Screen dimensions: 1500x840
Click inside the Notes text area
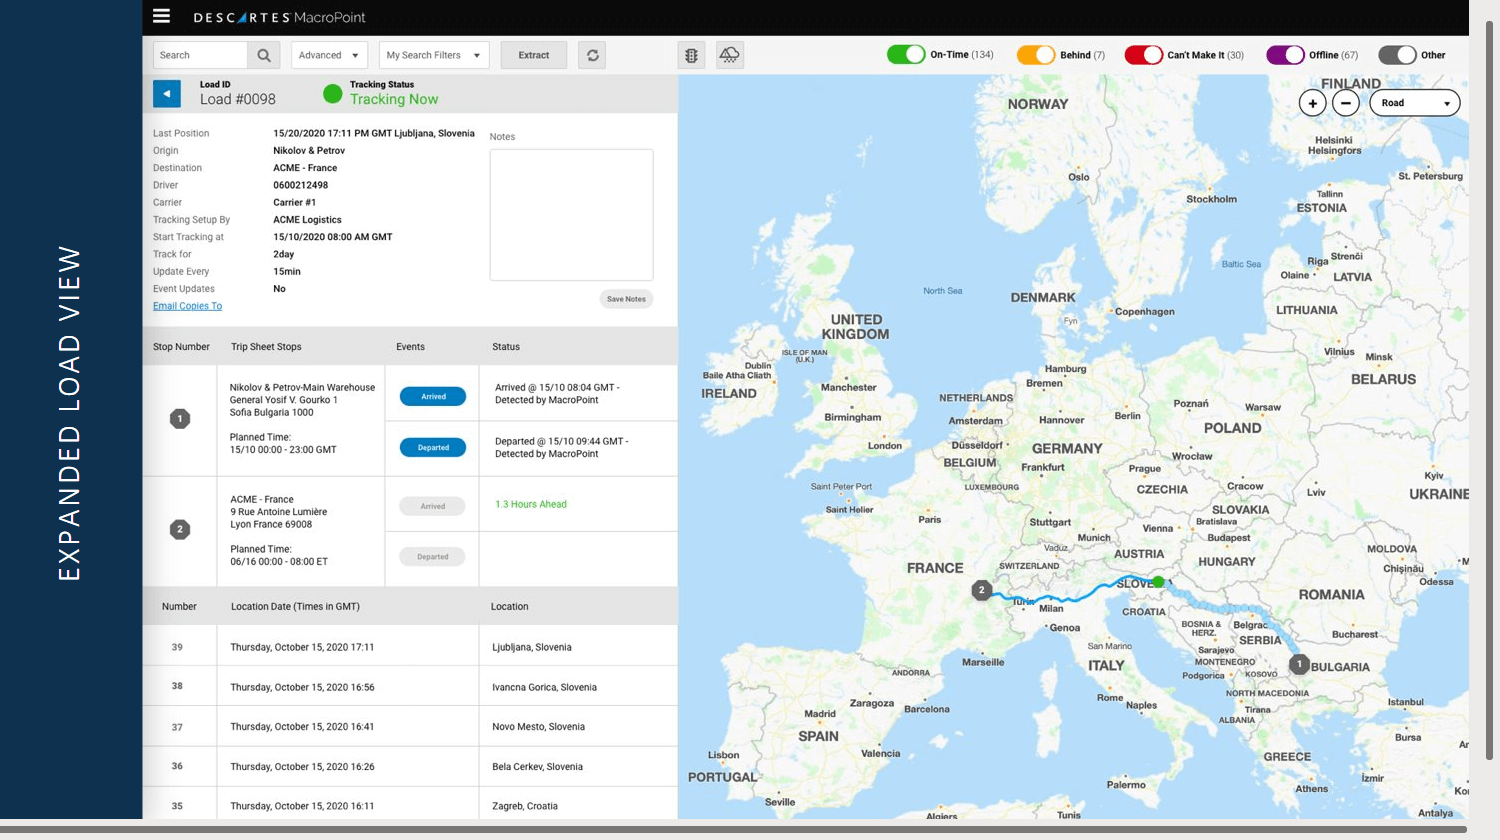[571, 215]
